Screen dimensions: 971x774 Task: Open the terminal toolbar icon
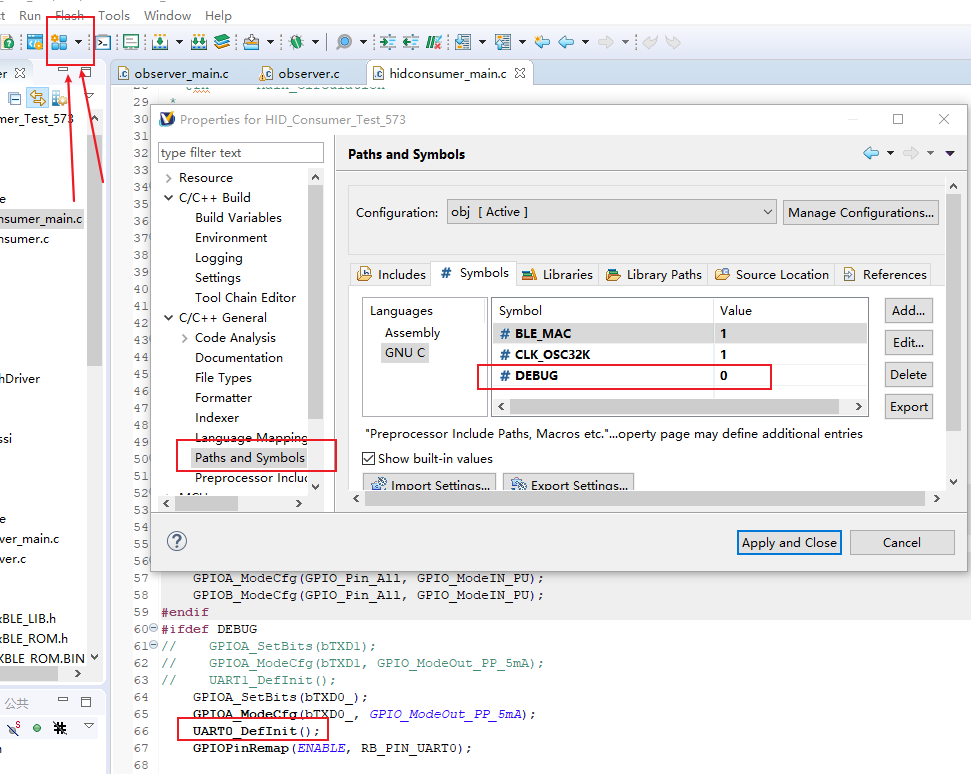(x=103, y=42)
